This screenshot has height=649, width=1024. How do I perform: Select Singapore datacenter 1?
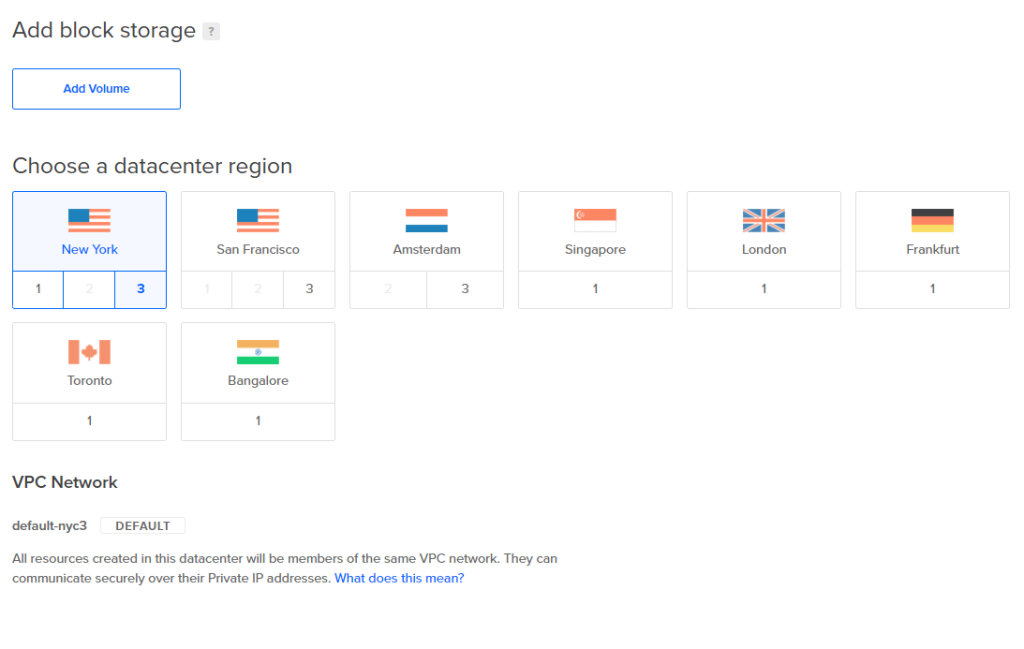[595, 289]
